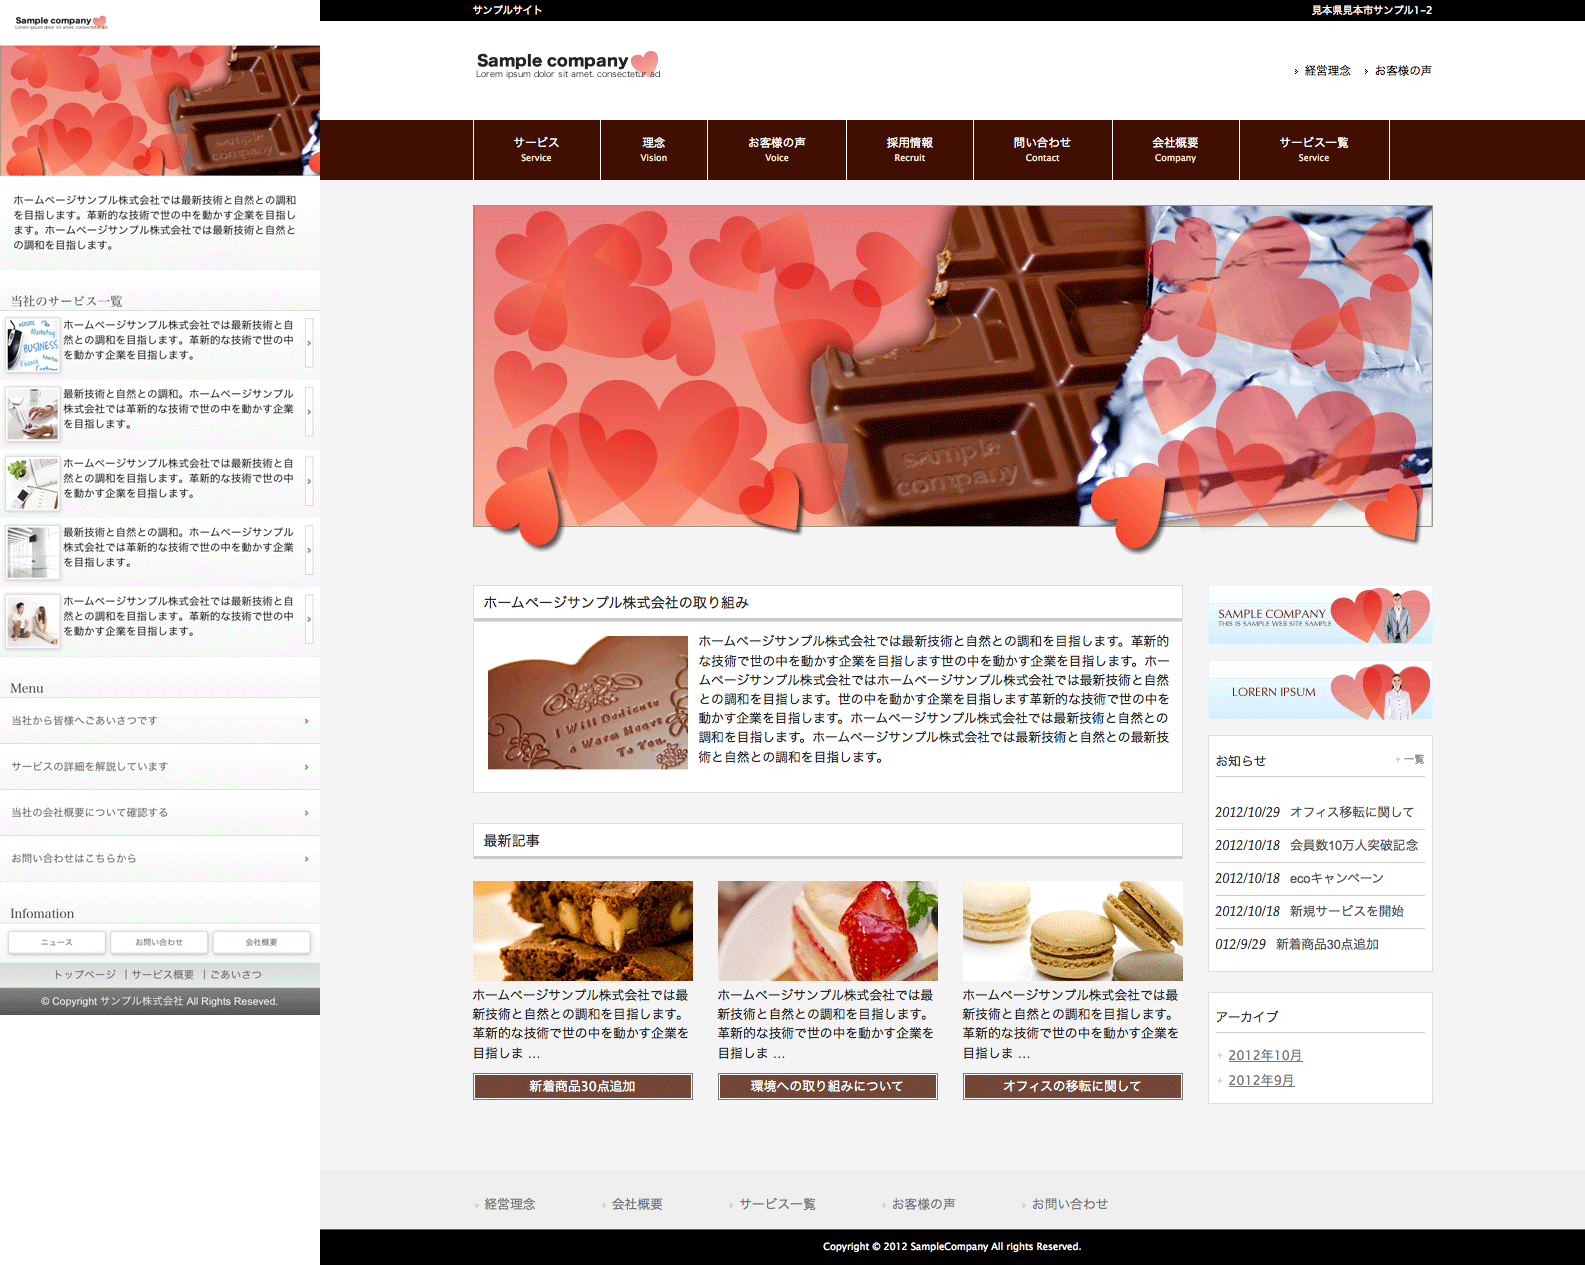Click the engraved chocolate heart image
The image size is (1585, 1265).
pos(587,702)
